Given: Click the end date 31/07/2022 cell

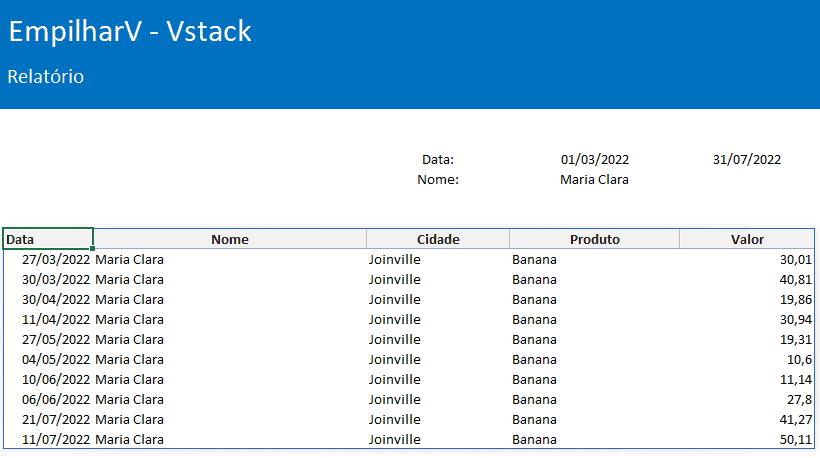Looking at the screenshot, I should 747,159.
